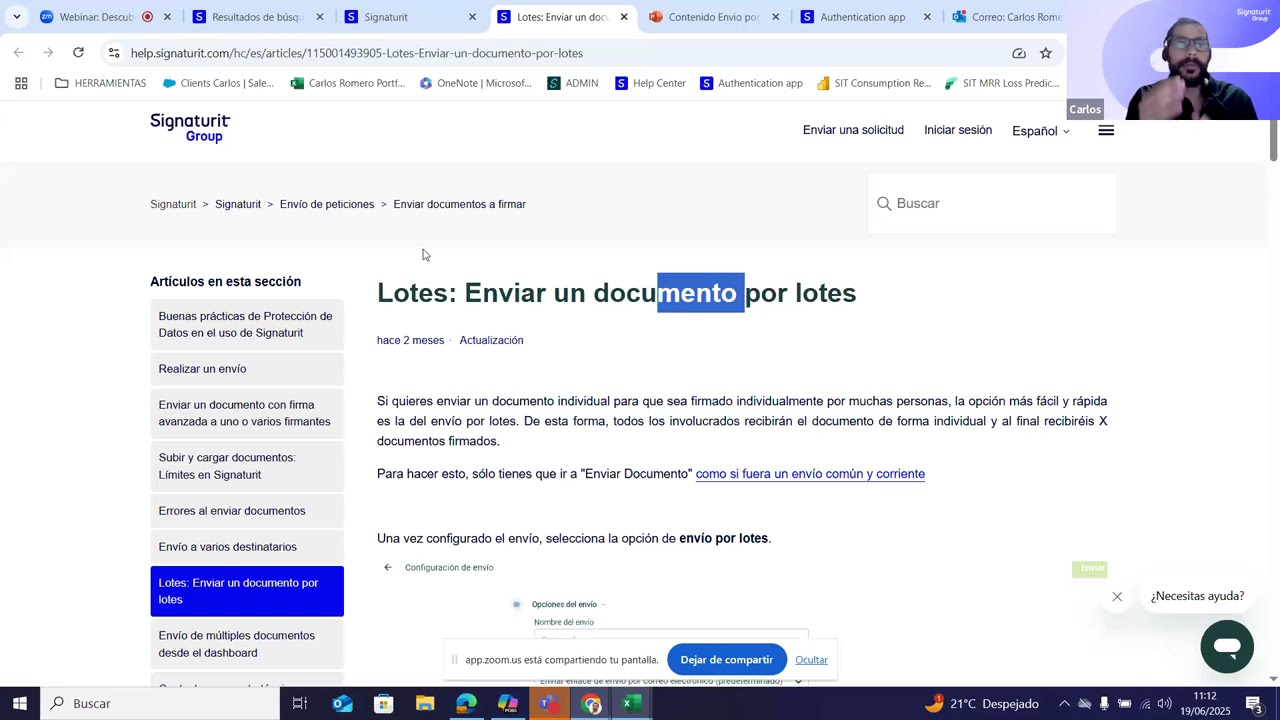Viewport: 1280px width, 720px height.
Task: Open Outlook from the taskbar
Action: 342,703
